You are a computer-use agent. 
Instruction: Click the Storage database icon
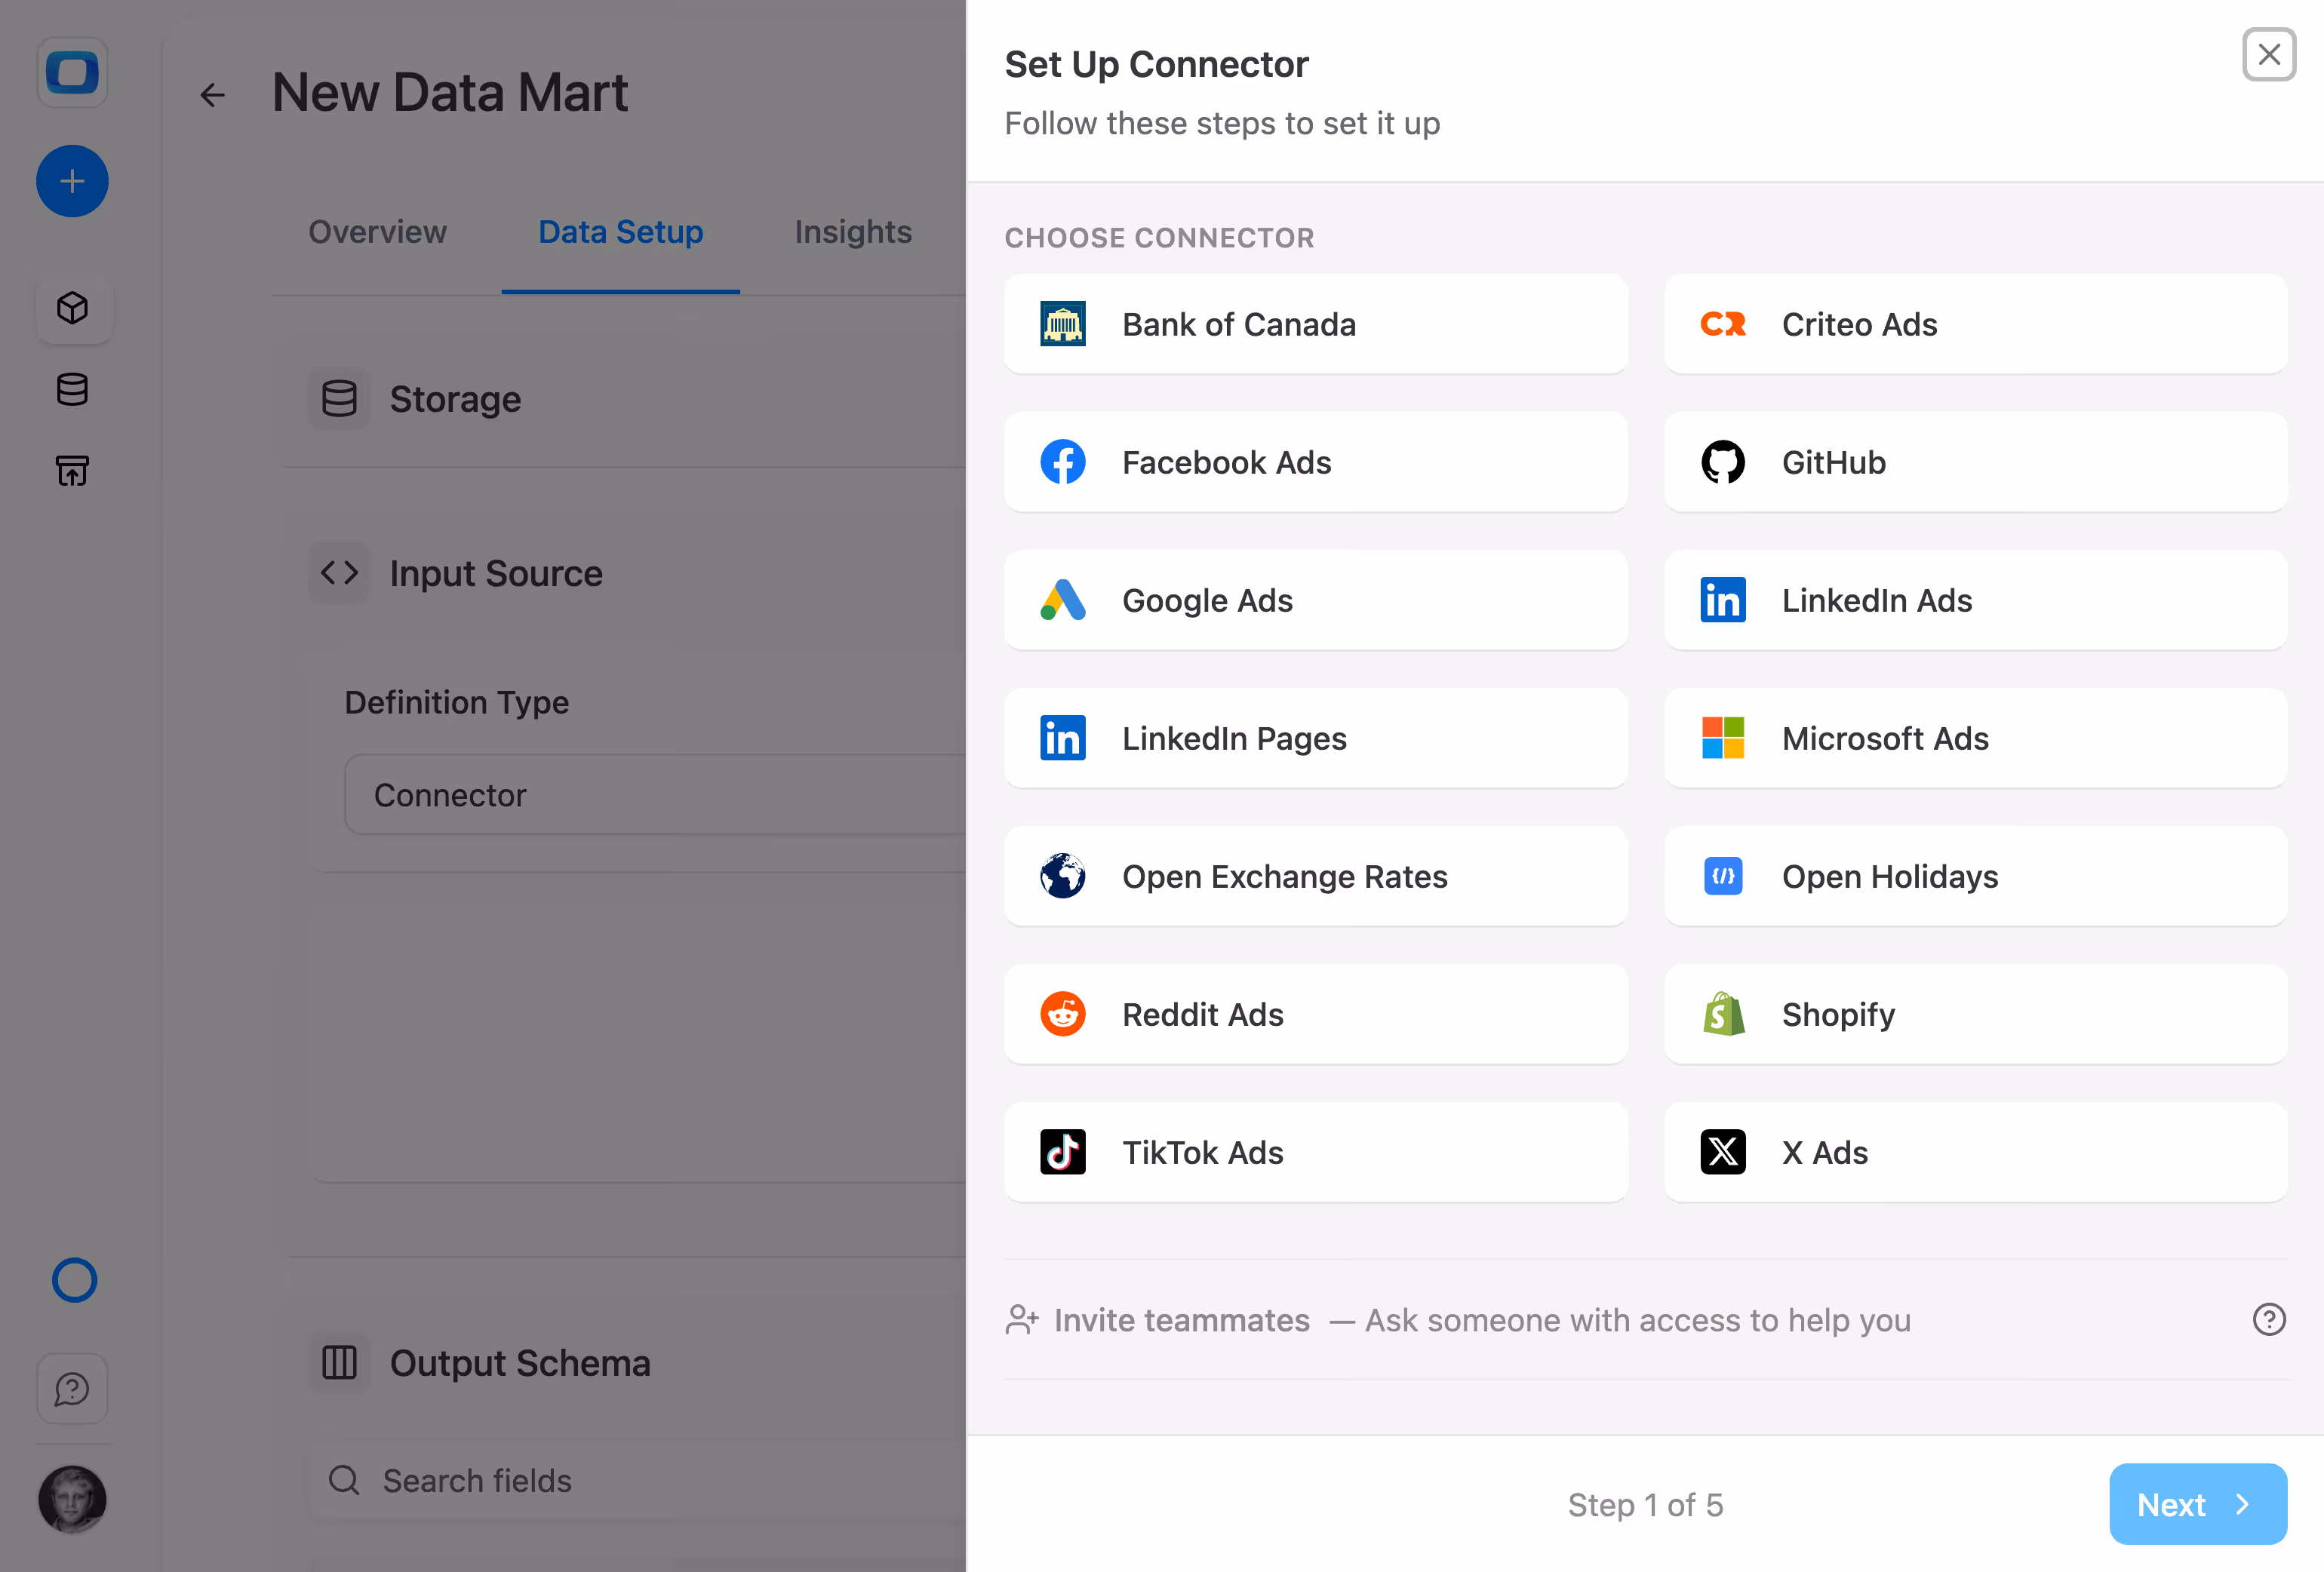339,399
